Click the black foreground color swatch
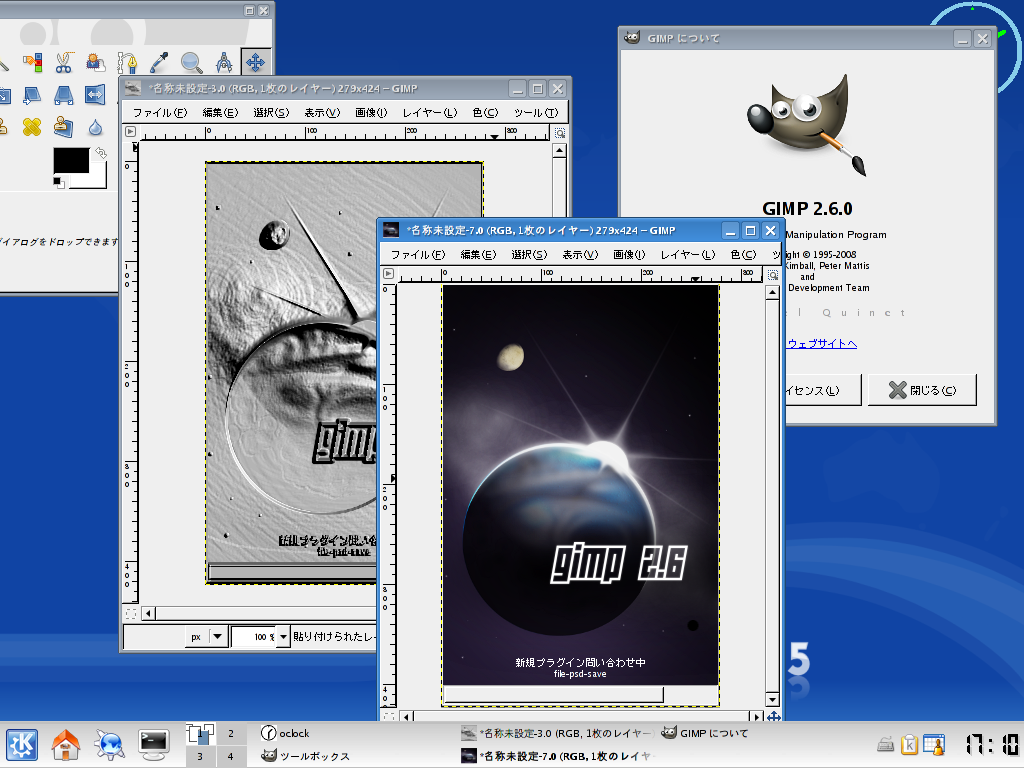1024x768 pixels. click(71, 161)
